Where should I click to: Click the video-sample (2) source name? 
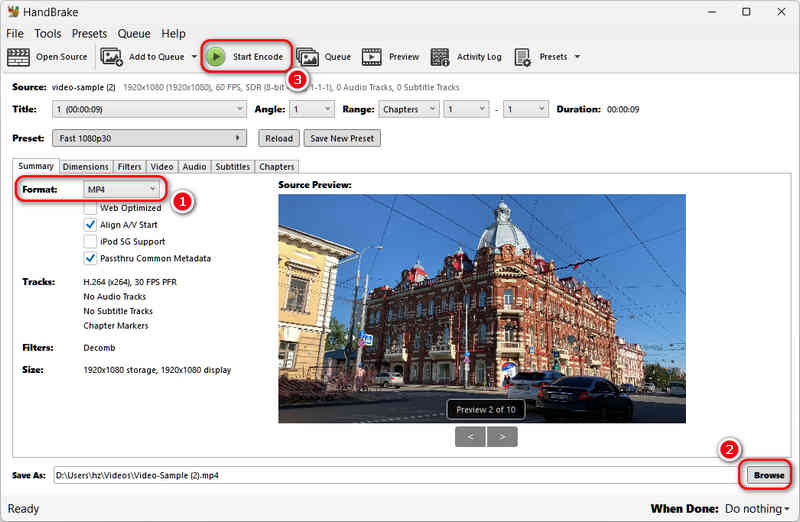(84, 87)
